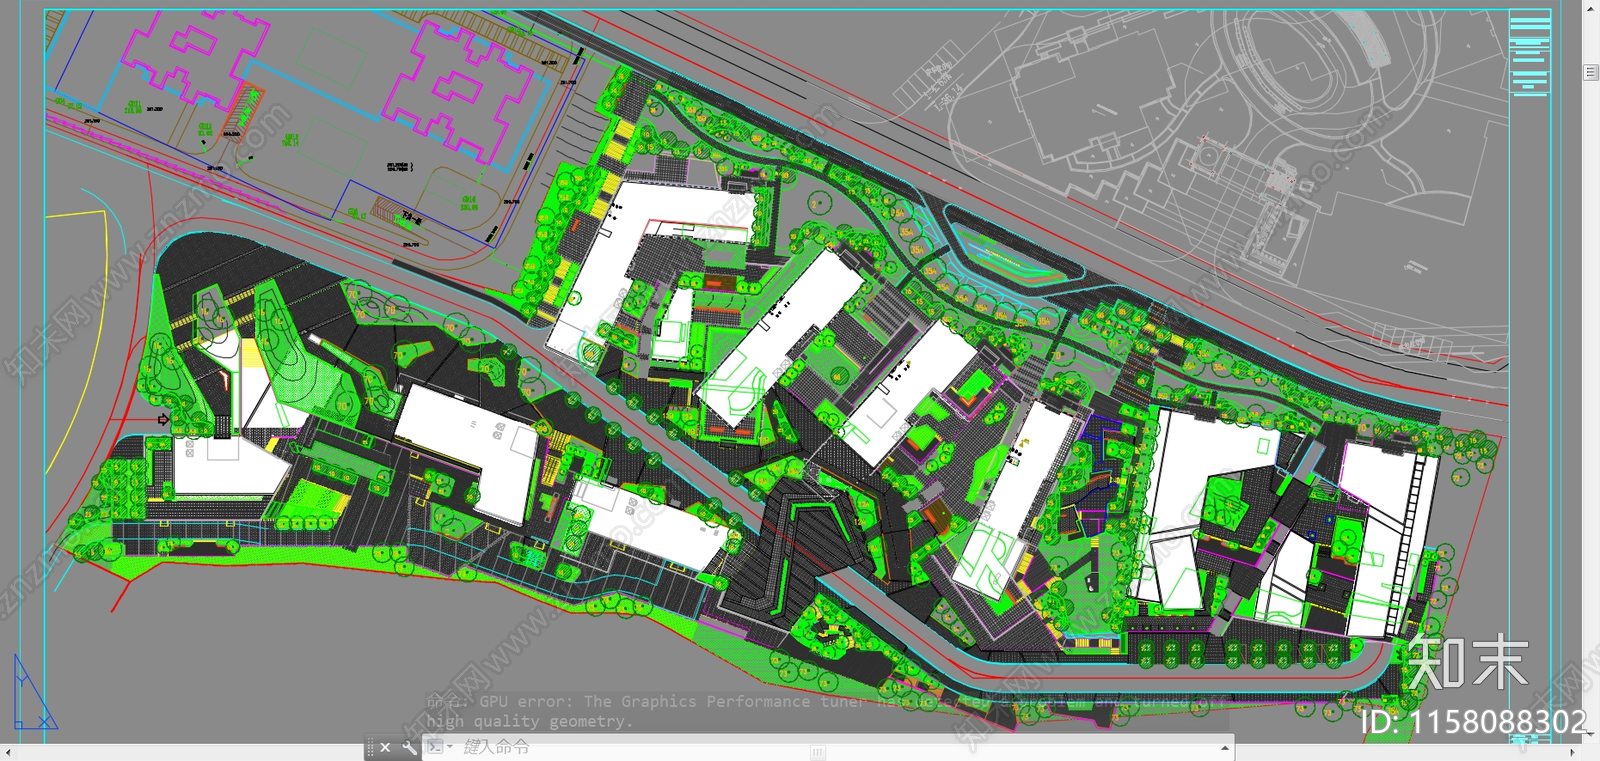Click the horizontal scrollbar left arrow
Image resolution: width=1600 pixels, height=761 pixels.
(8, 752)
